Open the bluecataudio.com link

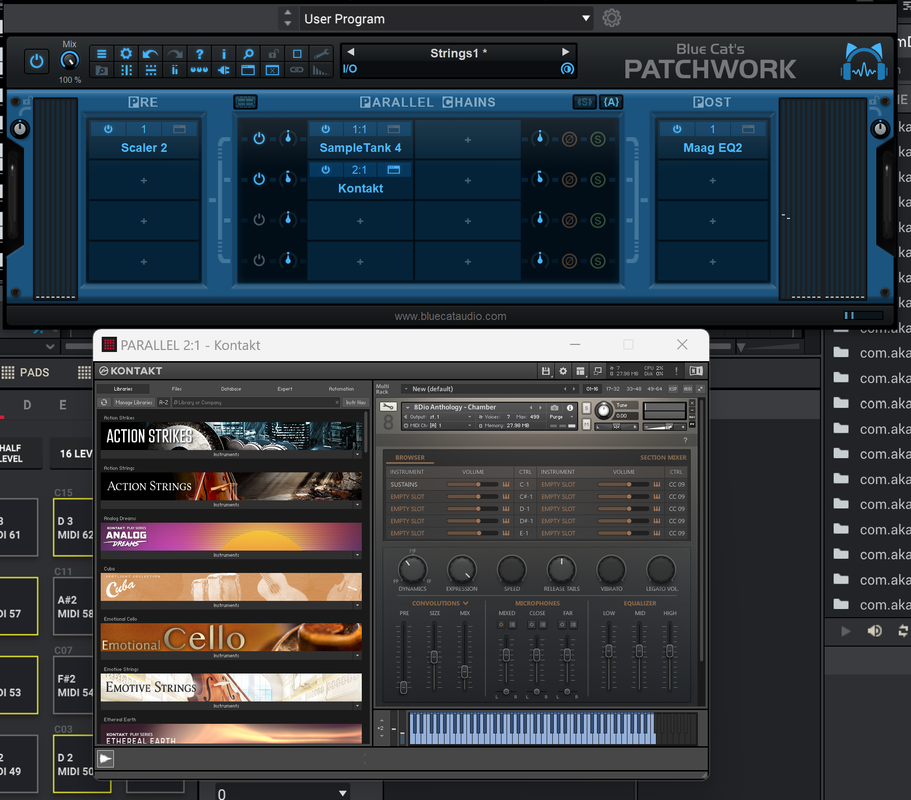click(x=450, y=316)
